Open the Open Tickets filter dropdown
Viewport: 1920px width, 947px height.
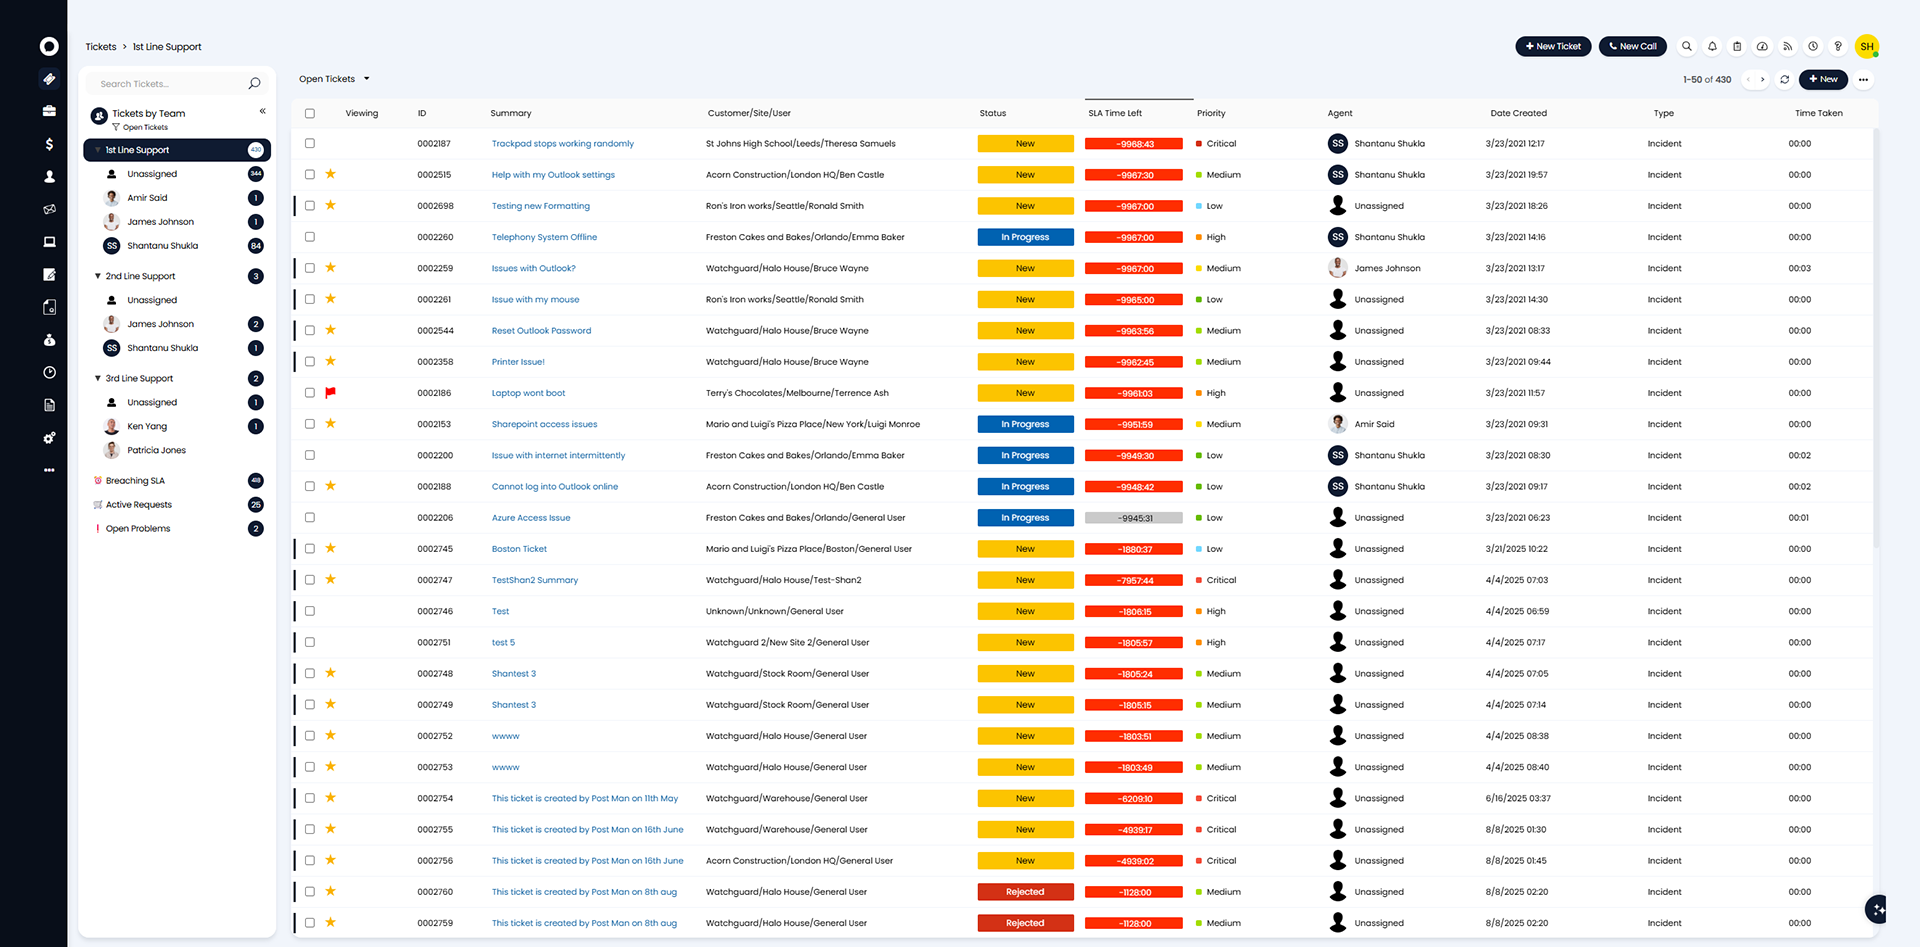[334, 79]
